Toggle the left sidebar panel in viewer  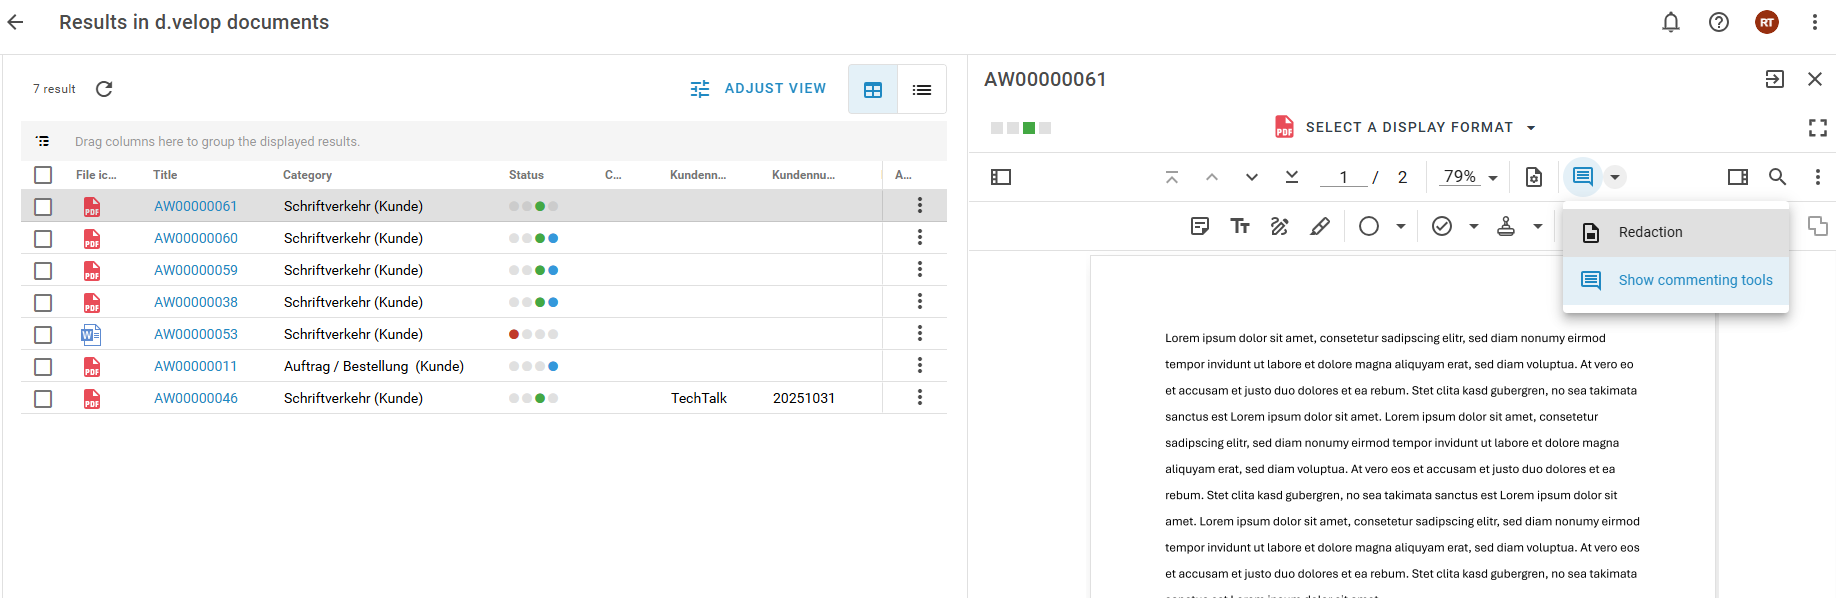[1001, 177]
